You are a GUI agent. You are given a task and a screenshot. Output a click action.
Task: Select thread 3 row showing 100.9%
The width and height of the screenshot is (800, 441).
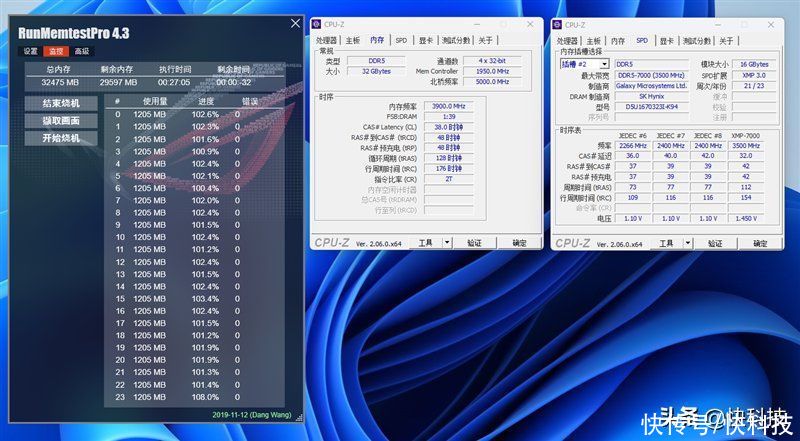click(x=194, y=152)
